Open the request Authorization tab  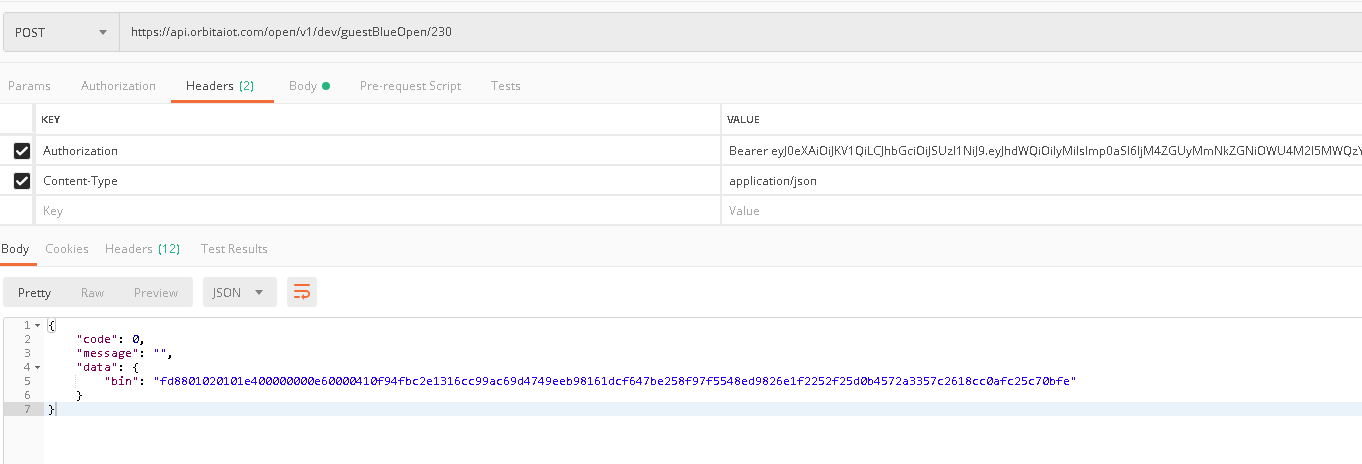[118, 86]
